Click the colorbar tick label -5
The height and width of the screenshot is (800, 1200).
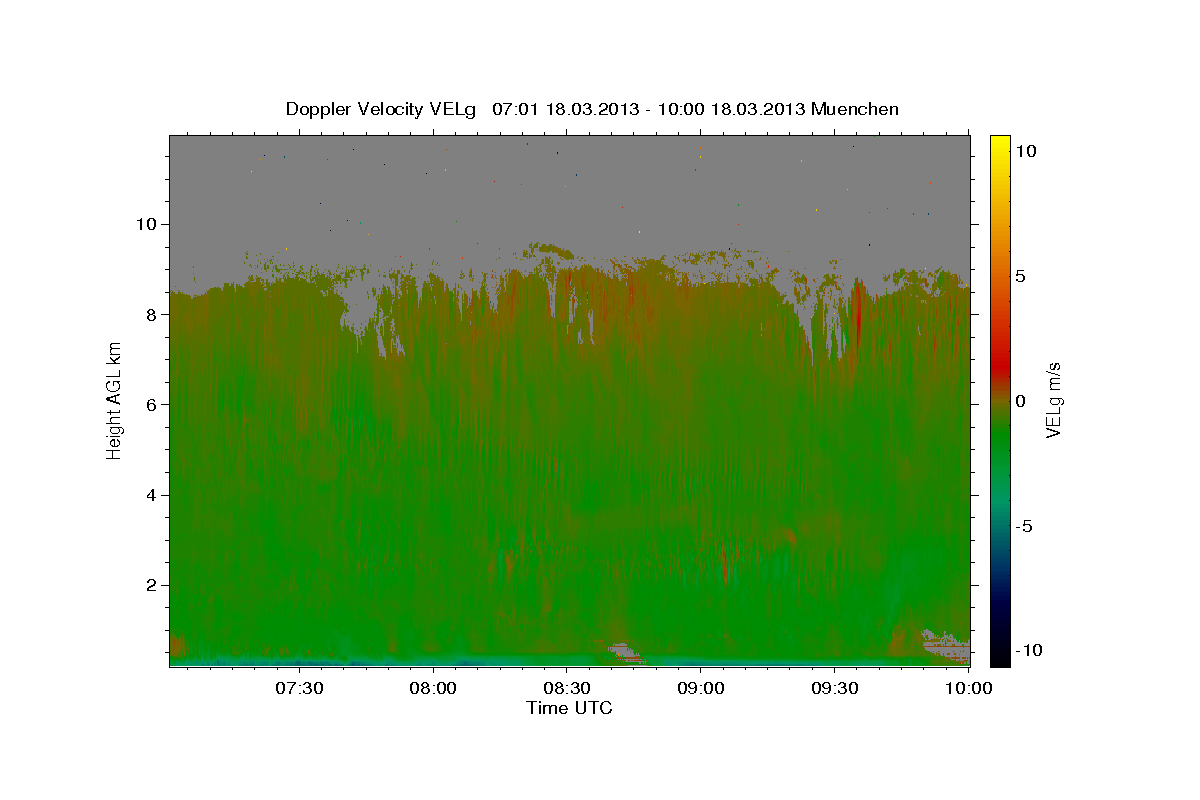[1026, 526]
